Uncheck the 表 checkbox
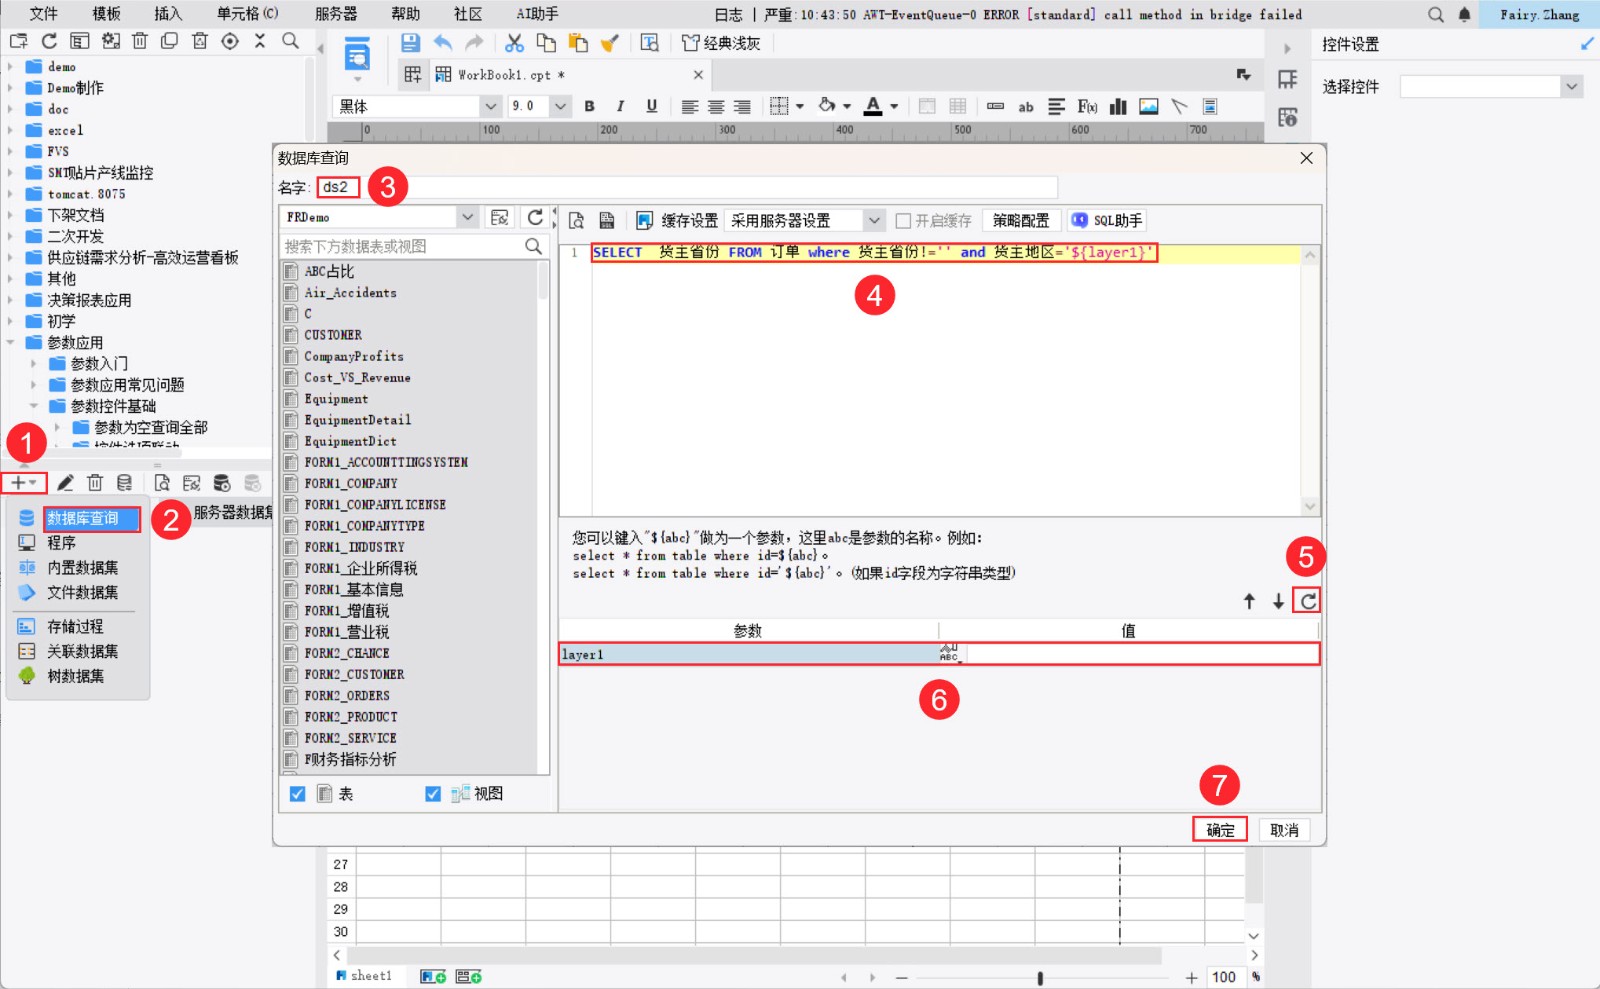Image resolution: width=1600 pixels, height=989 pixels. (x=297, y=794)
